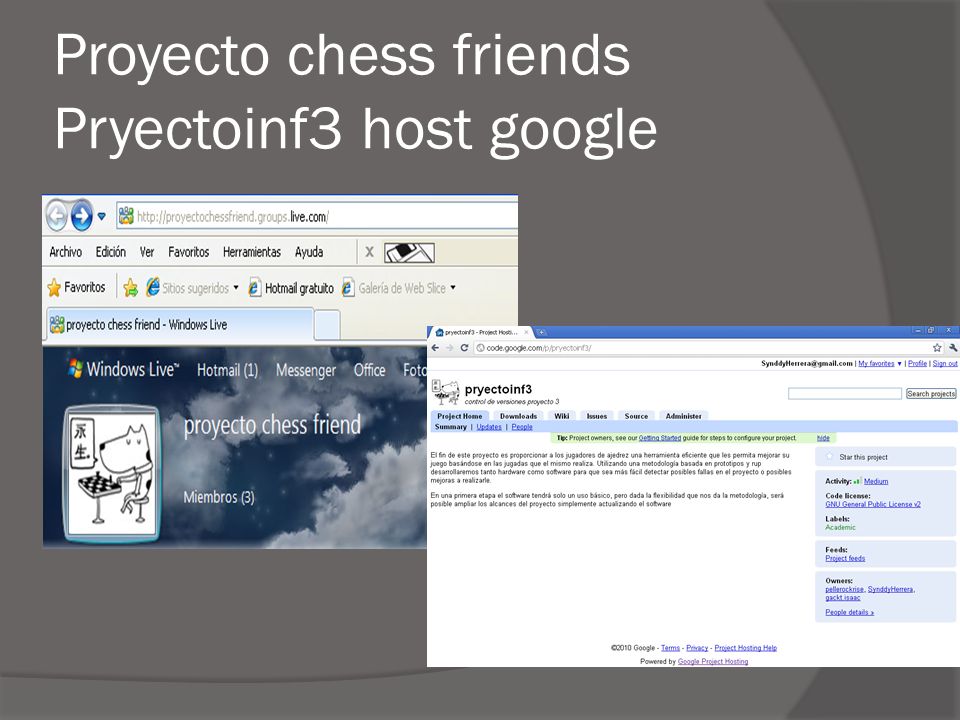Open the Project feeds link
Screen dimensions: 960x720
845,558
